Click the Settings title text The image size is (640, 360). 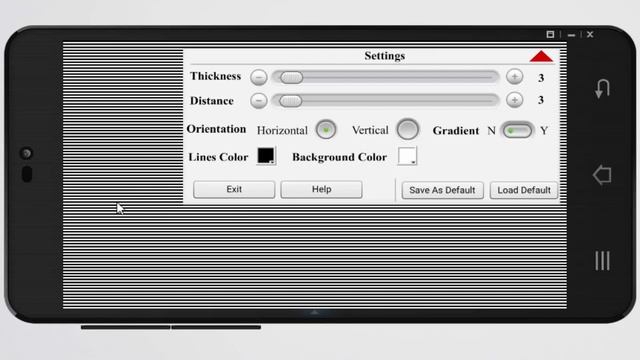pyautogui.click(x=384, y=56)
